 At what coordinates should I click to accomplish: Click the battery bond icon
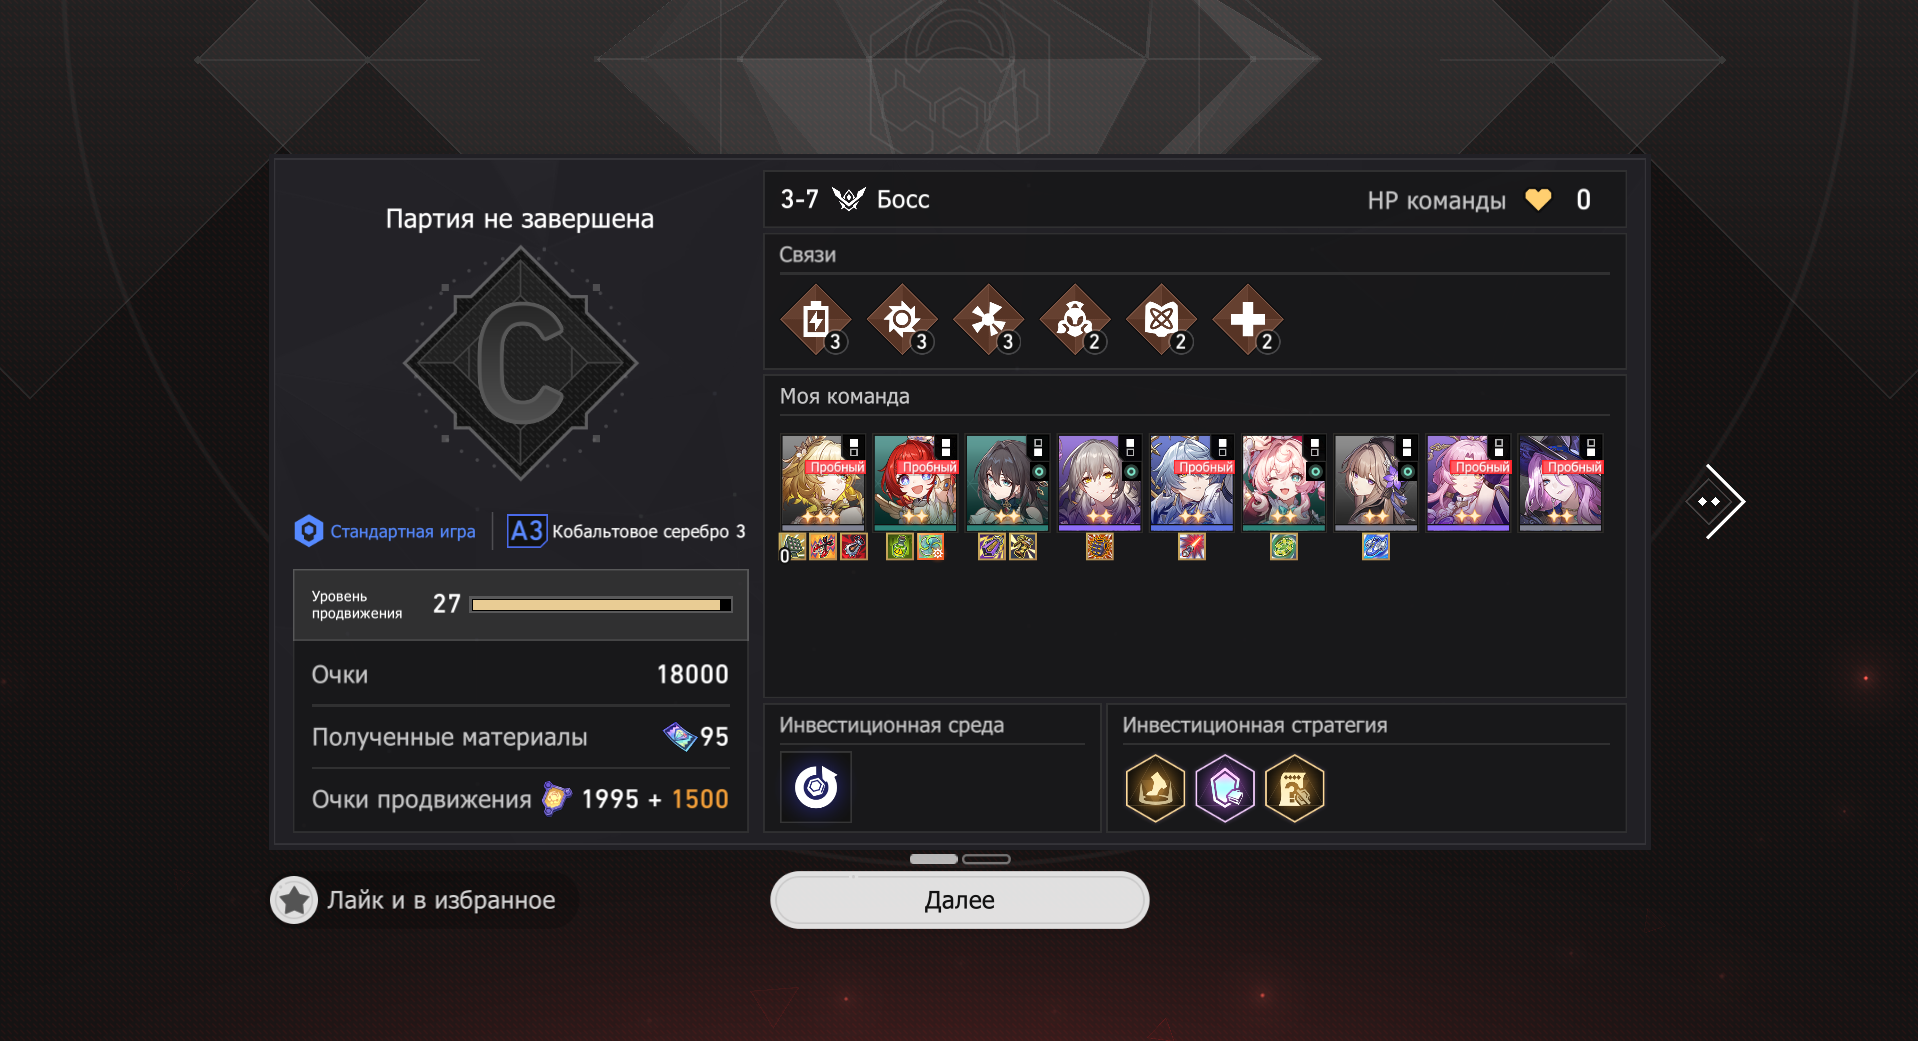[815, 320]
